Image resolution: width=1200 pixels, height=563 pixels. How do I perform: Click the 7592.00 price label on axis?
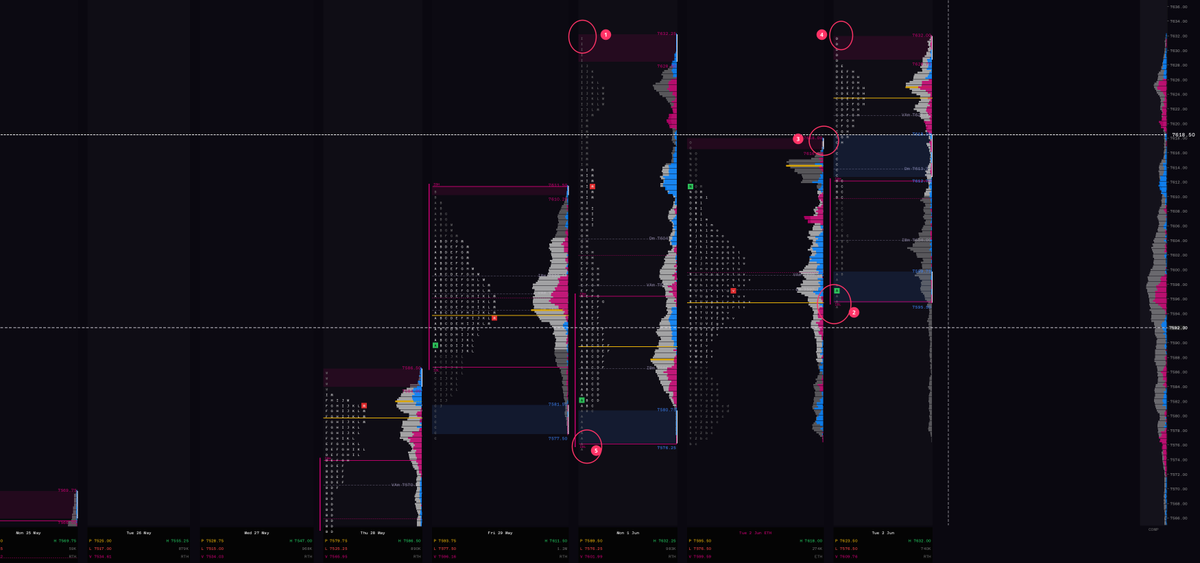(x=1180, y=328)
